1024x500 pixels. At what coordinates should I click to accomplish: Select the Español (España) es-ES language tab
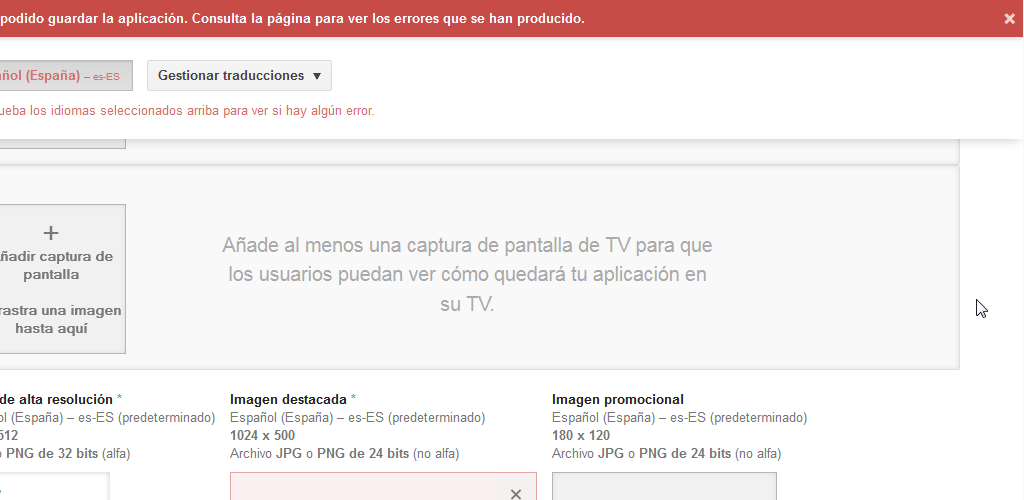pyautogui.click(x=66, y=76)
